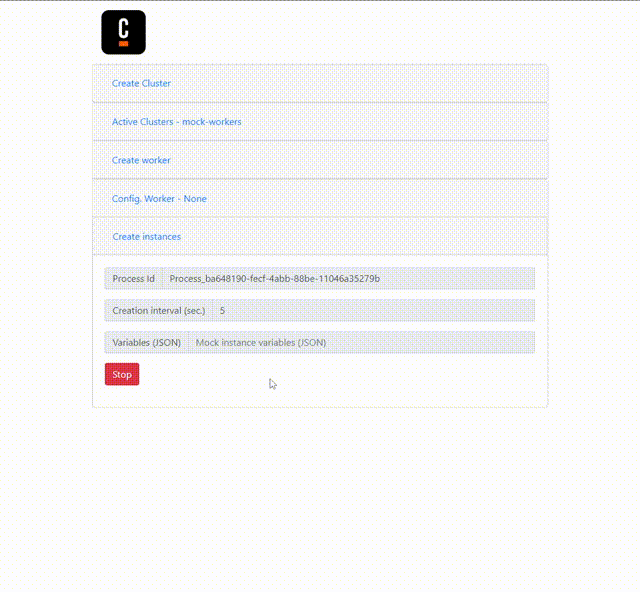Click the Mock instance variables JSON field
This screenshot has width=640, height=592.
pyautogui.click(x=361, y=342)
